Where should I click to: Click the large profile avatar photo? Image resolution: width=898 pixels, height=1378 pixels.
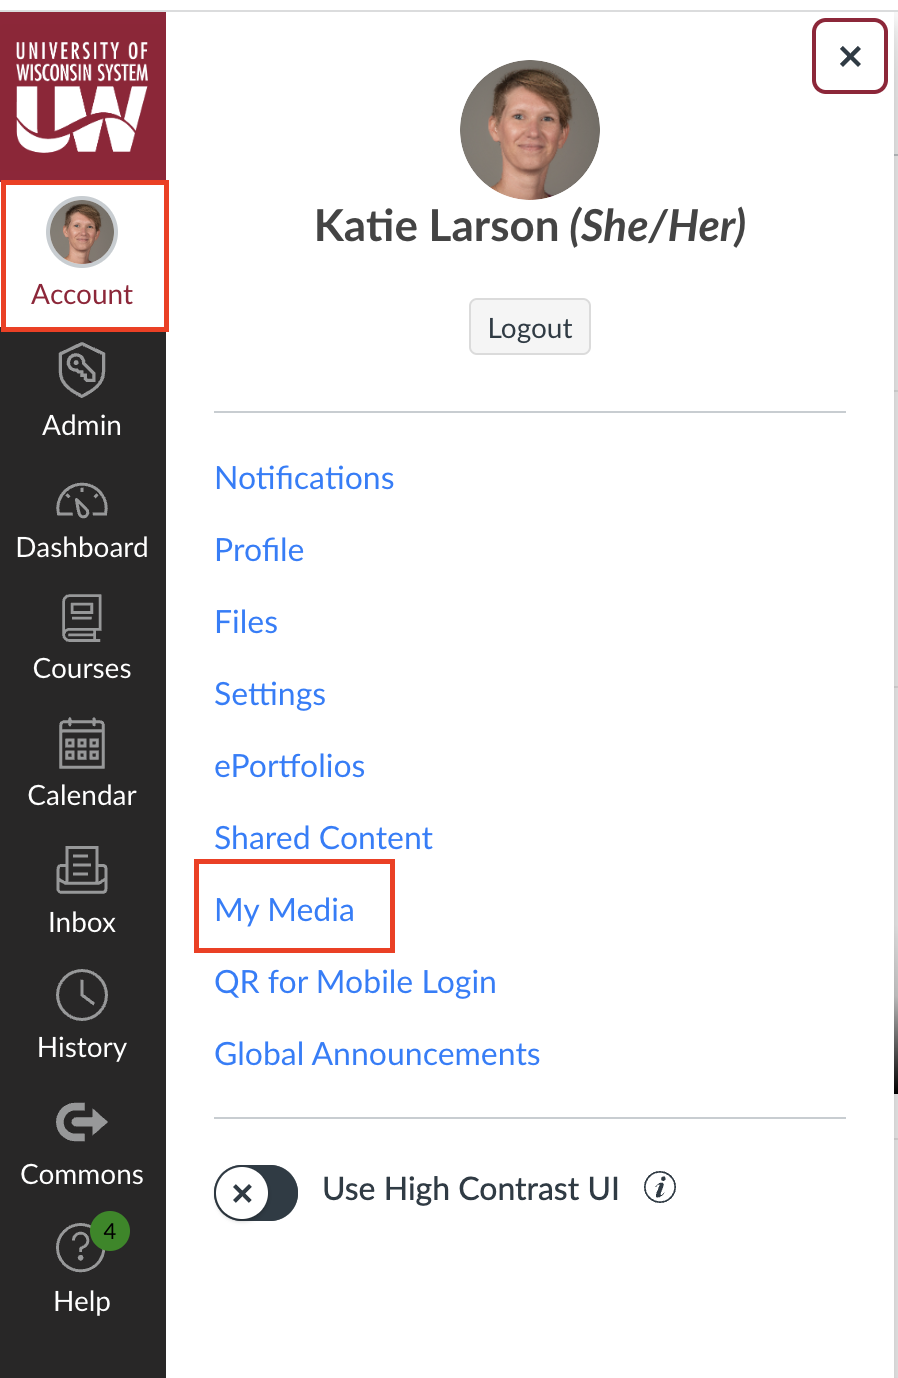point(530,130)
